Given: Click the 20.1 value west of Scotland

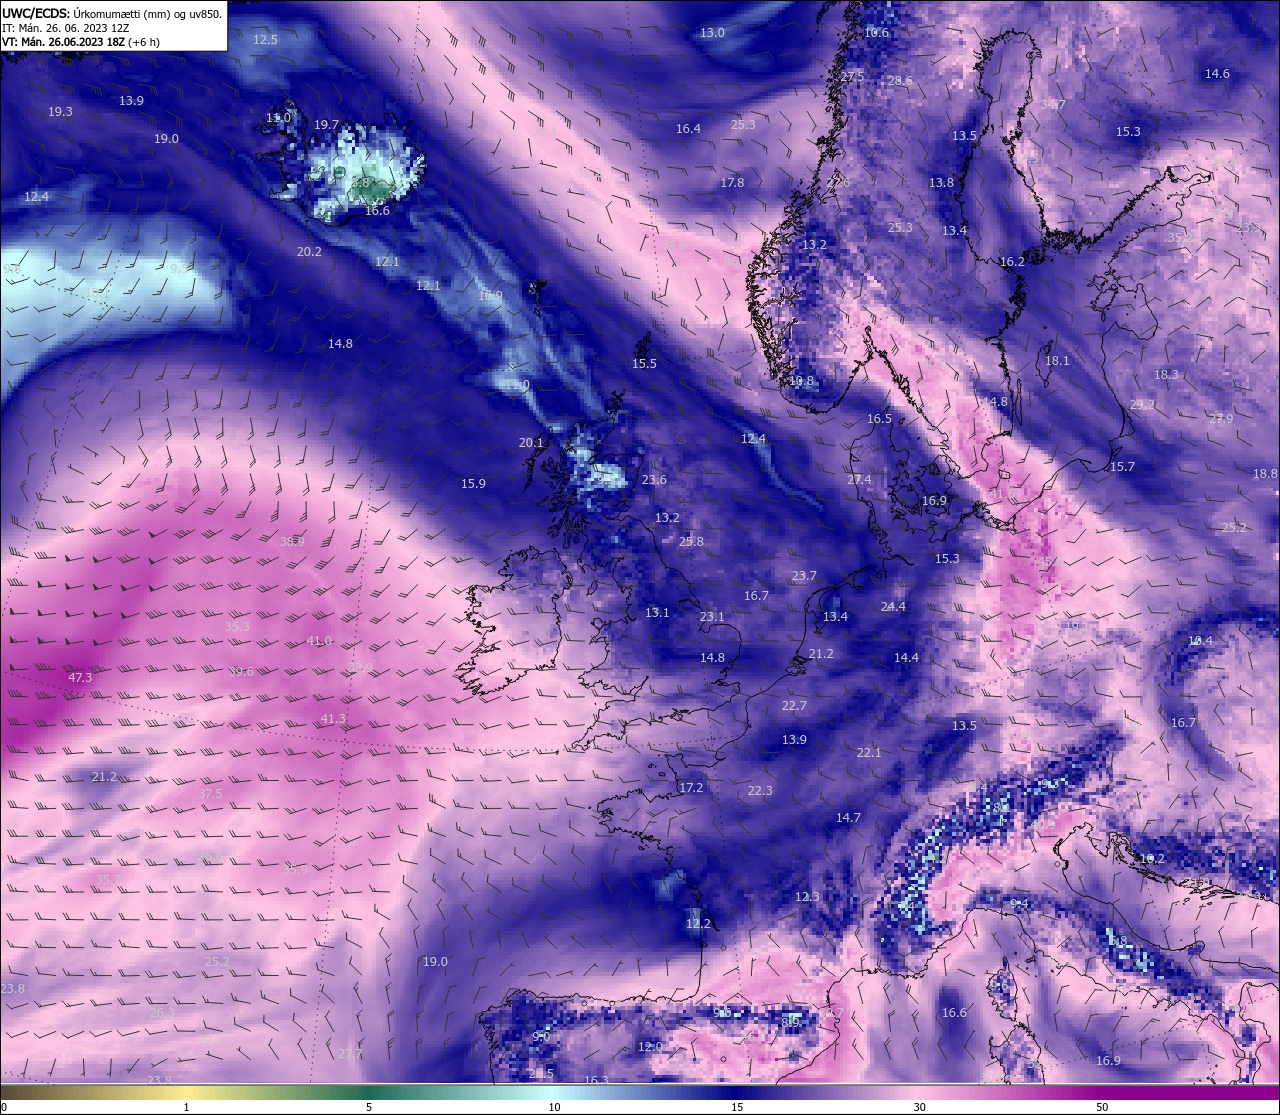Looking at the screenshot, I should pyautogui.click(x=531, y=443).
